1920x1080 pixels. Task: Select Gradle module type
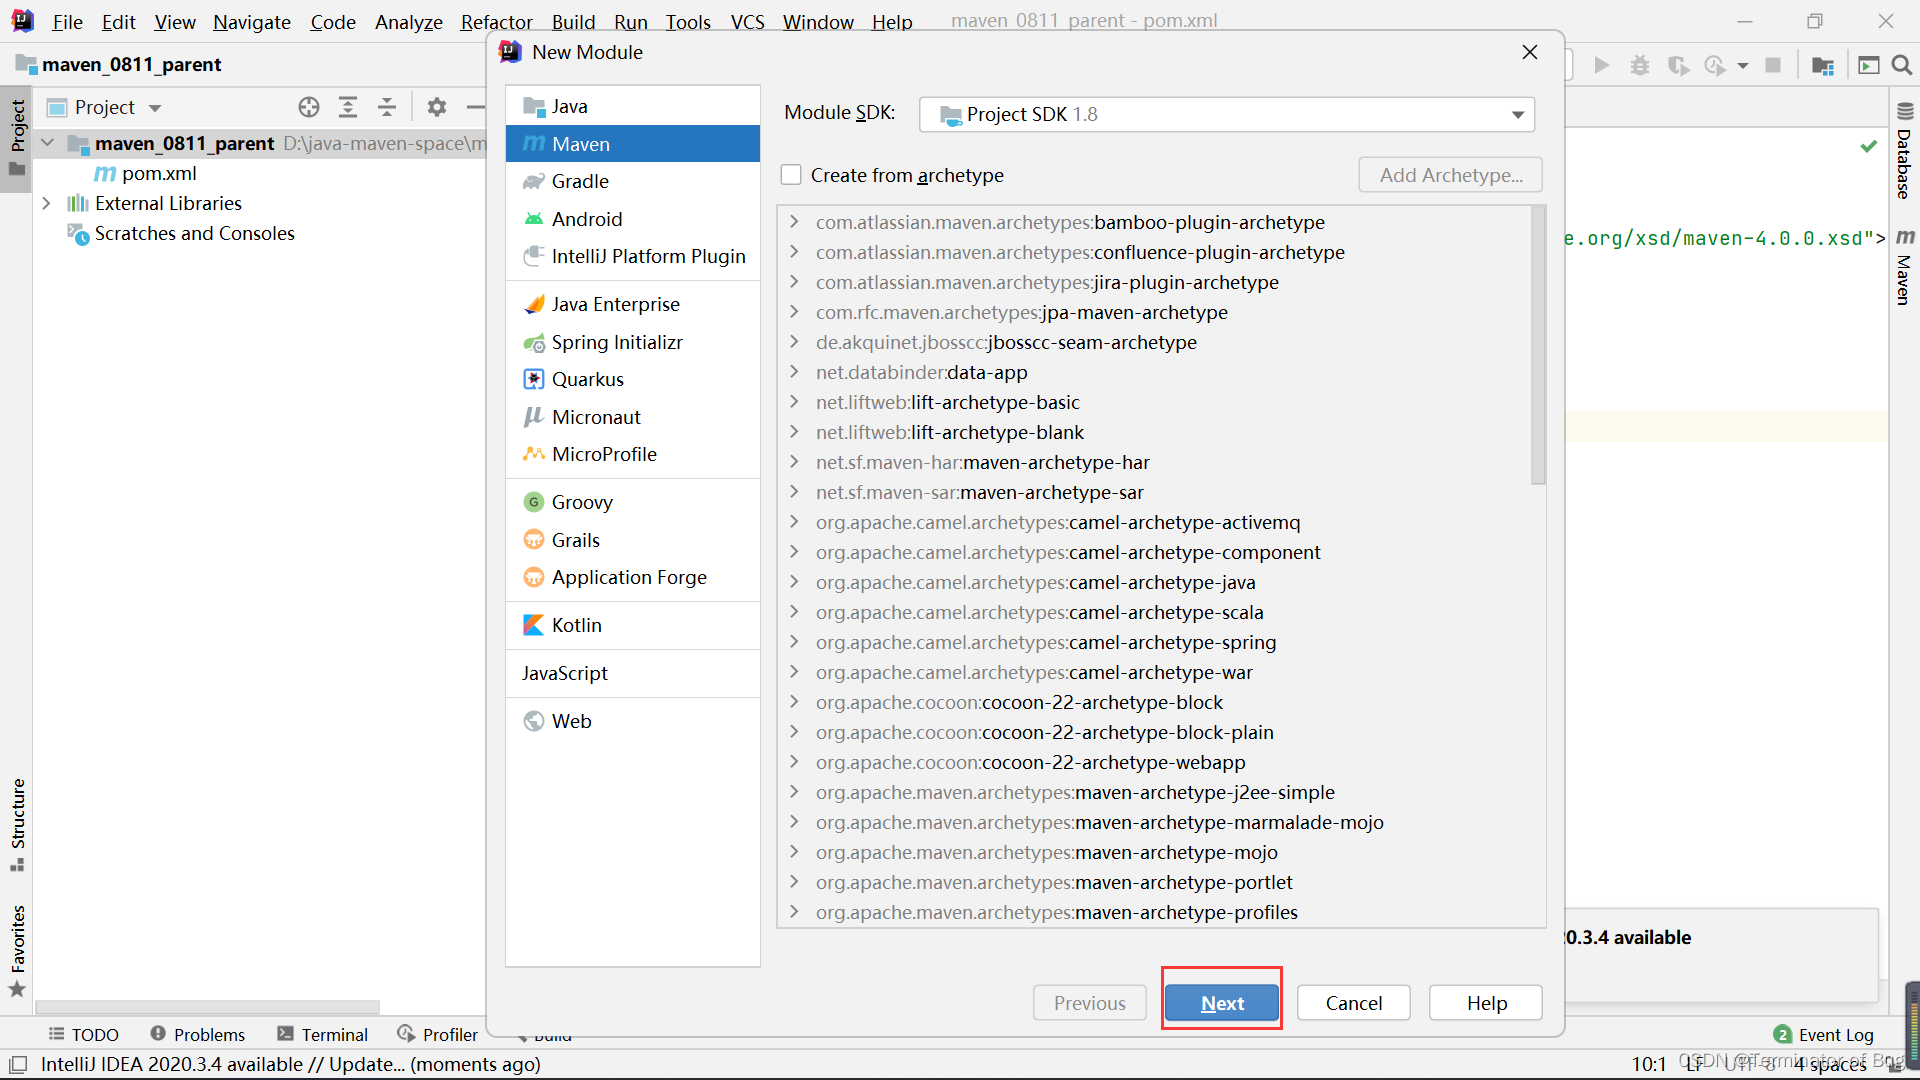632,181
